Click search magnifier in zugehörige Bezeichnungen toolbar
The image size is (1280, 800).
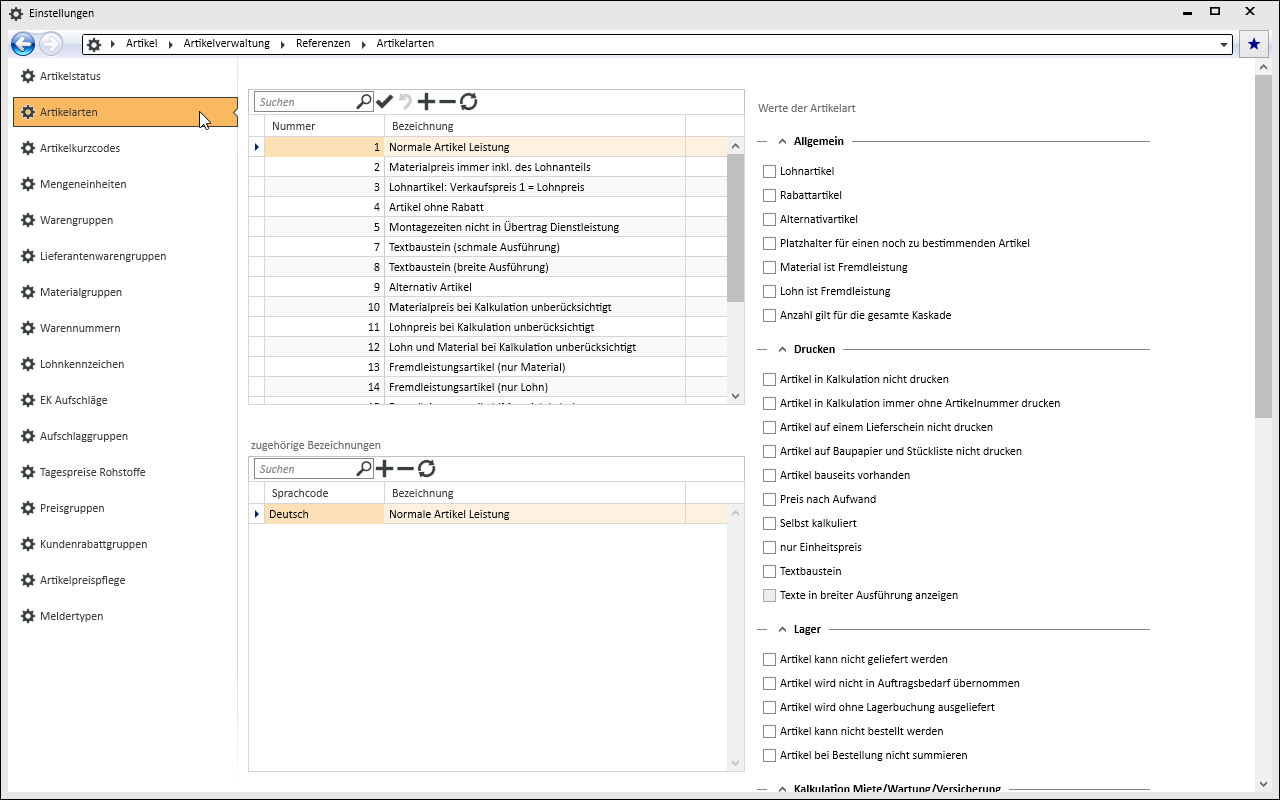364,468
